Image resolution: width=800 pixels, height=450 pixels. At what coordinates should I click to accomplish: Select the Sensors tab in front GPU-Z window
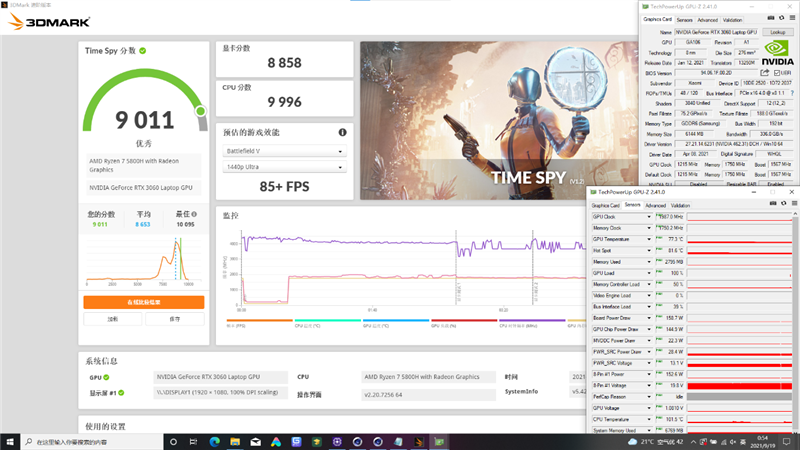632,205
